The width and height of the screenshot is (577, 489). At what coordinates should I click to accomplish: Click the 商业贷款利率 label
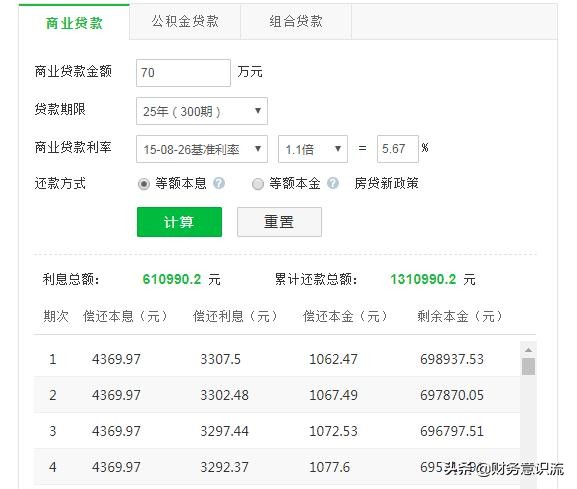point(73,147)
